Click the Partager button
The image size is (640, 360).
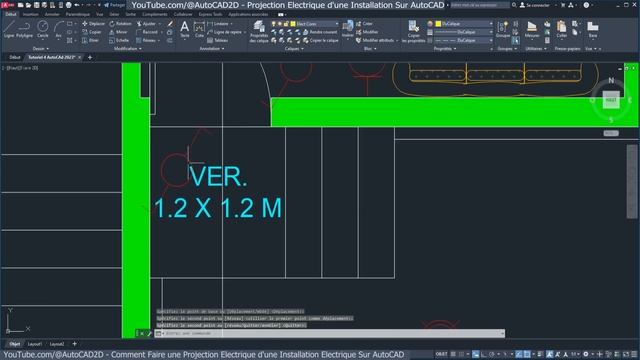(114, 5)
